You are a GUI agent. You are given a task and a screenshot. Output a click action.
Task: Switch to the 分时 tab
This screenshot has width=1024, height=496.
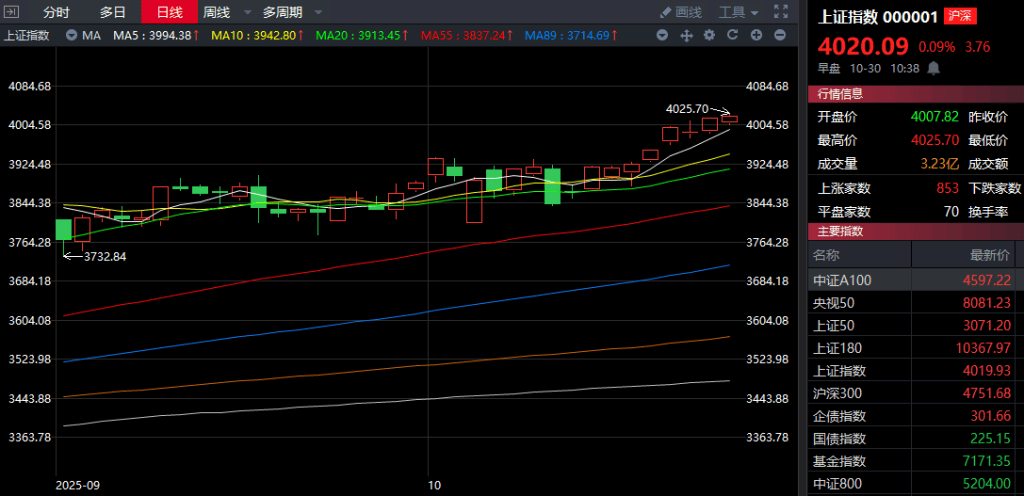click(x=56, y=12)
